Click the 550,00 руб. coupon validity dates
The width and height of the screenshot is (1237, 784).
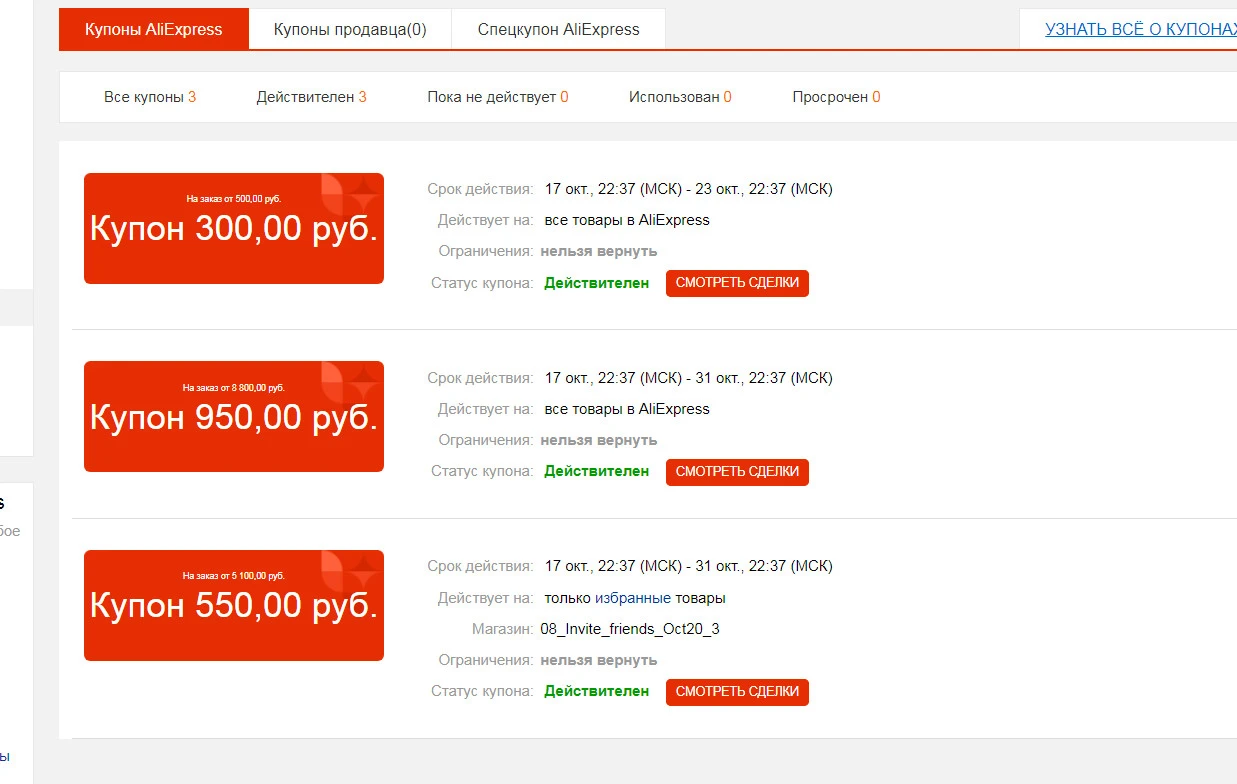click(688, 566)
